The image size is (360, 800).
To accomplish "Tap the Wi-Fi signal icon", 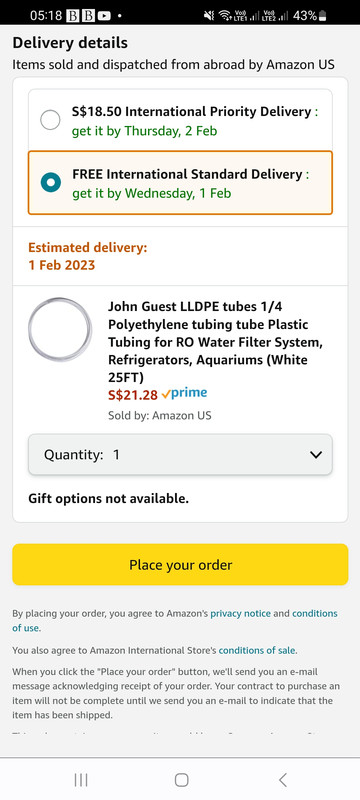I will 225,16.
